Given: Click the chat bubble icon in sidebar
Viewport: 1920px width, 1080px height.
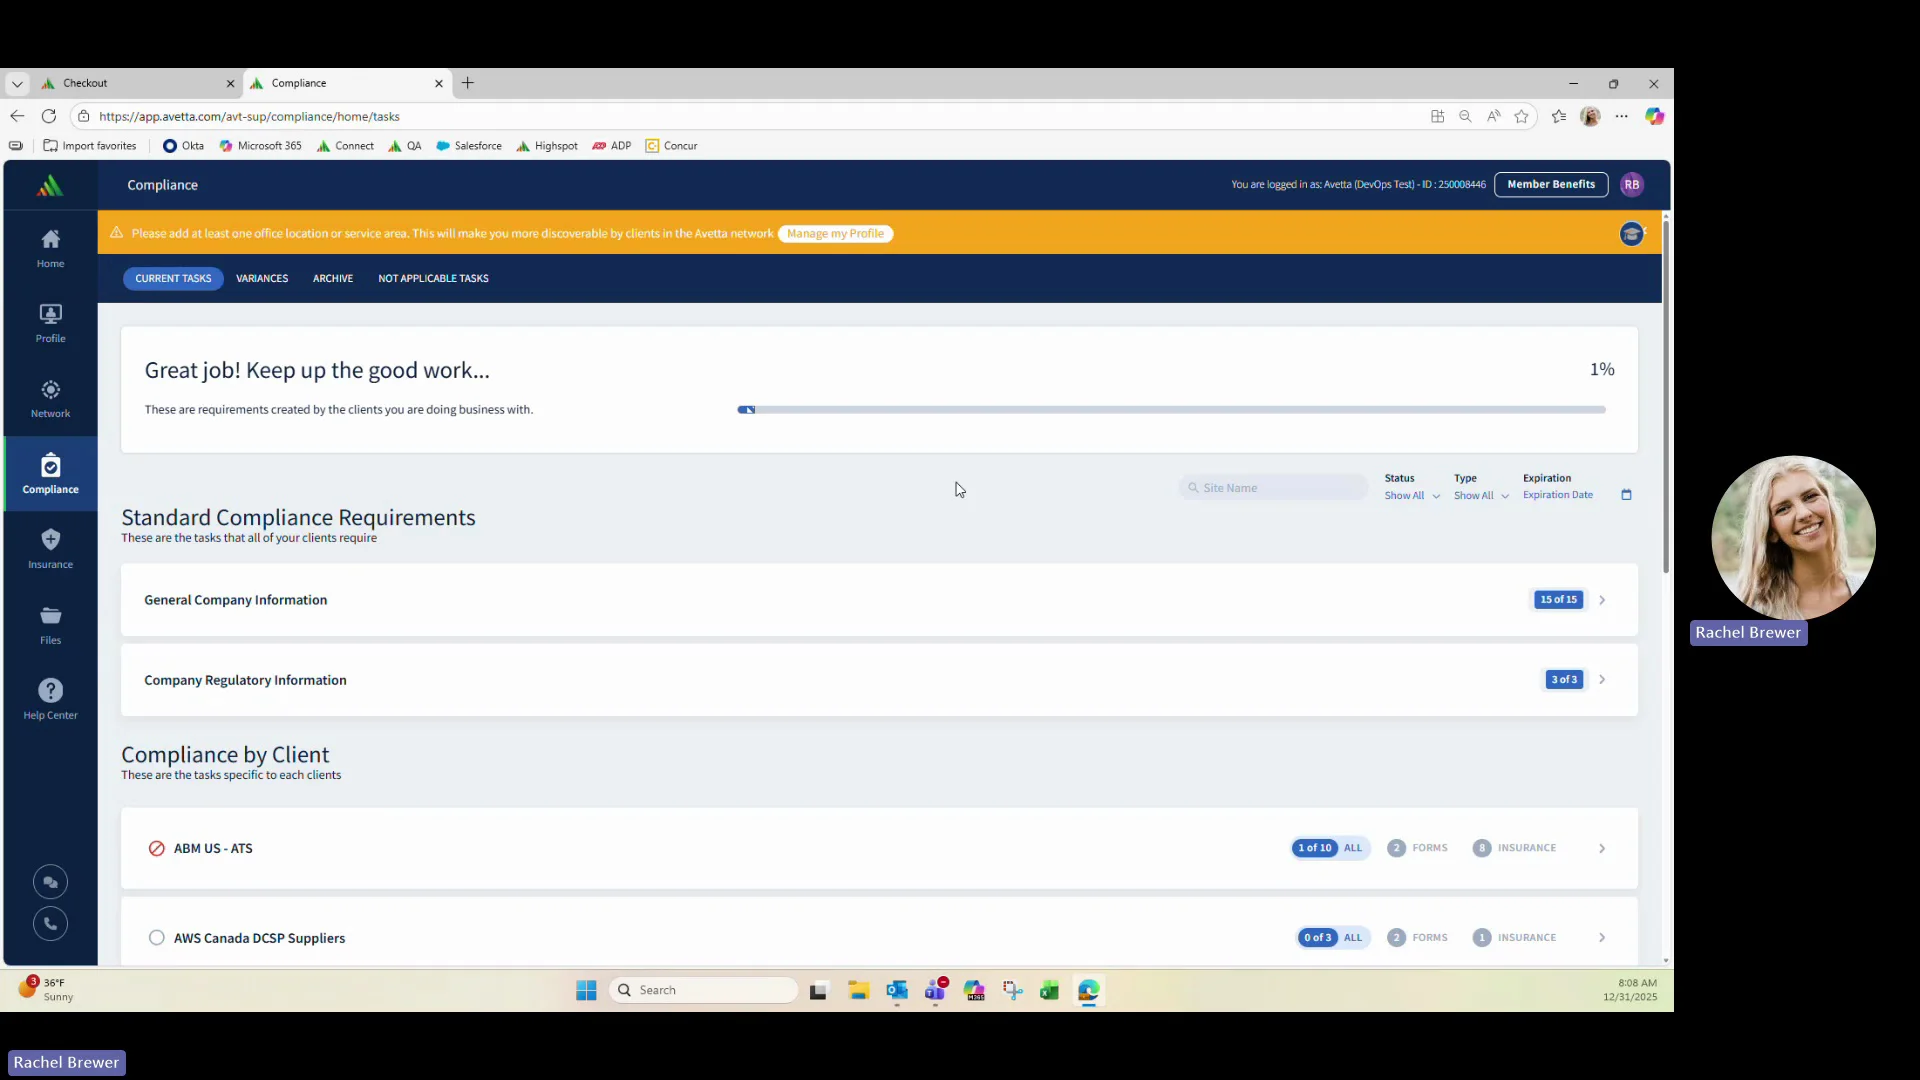Looking at the screenshot, I should tap(50, 882).
